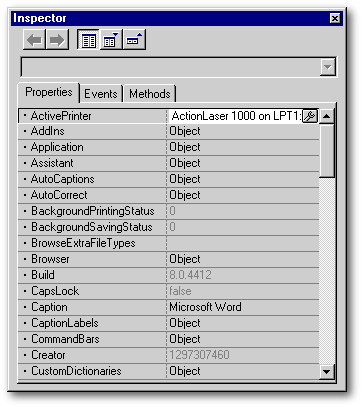Click the BrowseExtraFileTypes empty value field
Viewport: 362px width, 407px height.
click(242, 243)
